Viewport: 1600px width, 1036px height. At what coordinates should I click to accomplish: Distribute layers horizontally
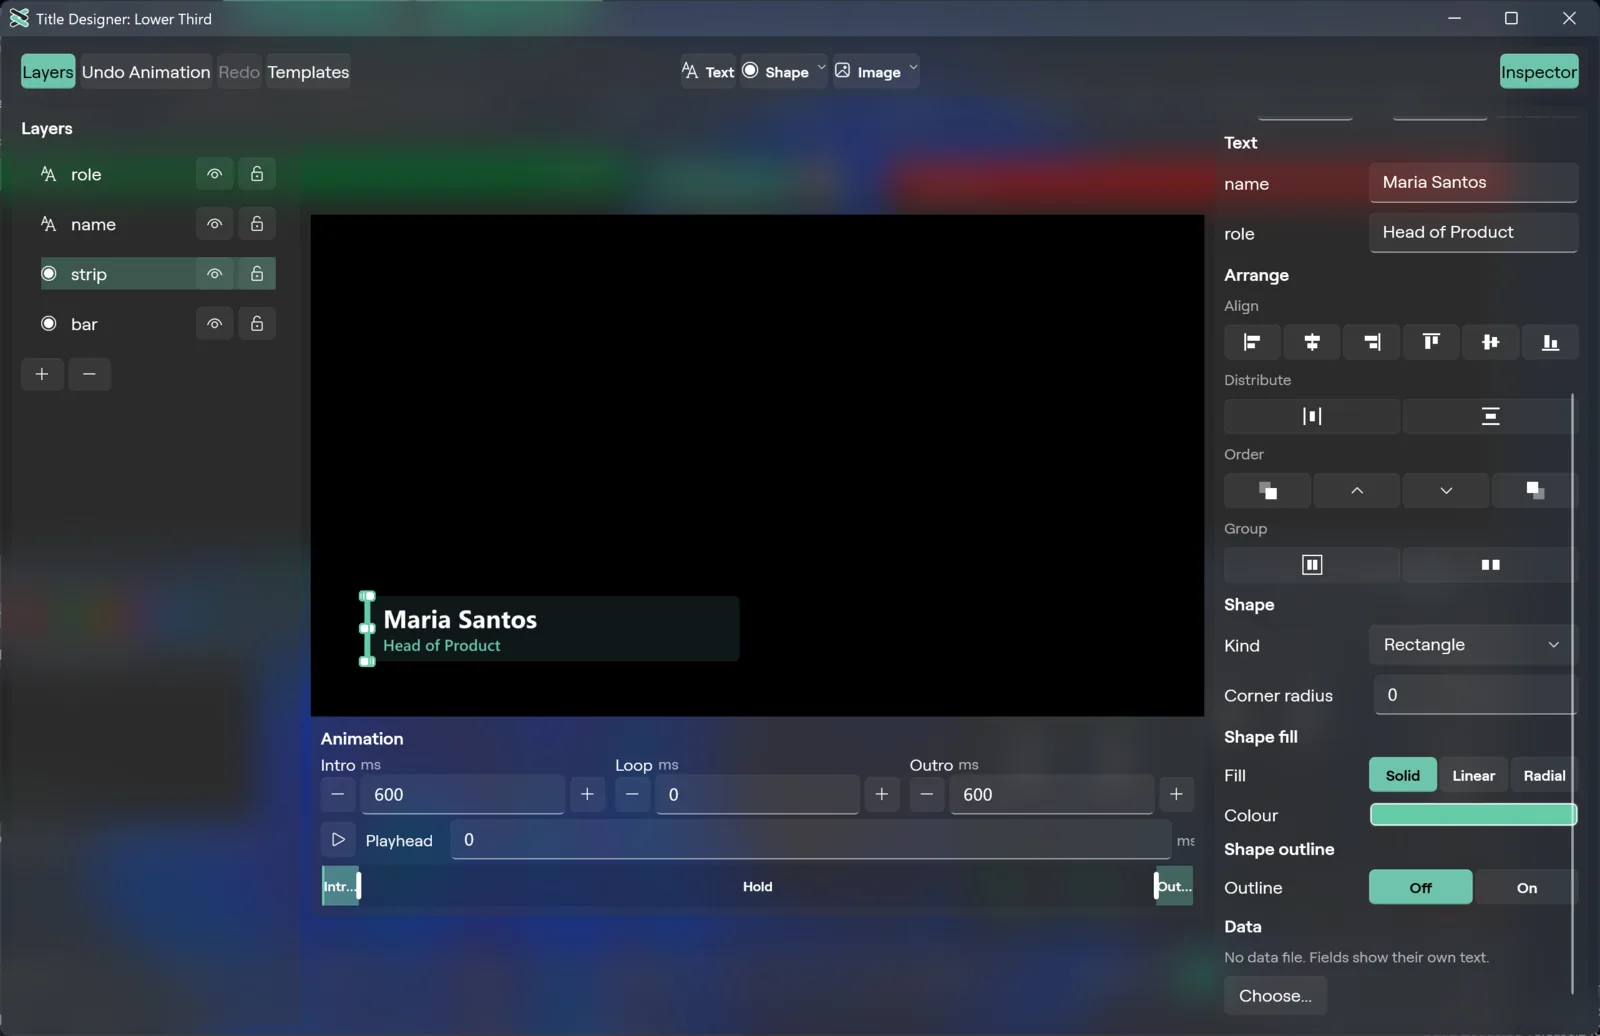pos(1312,416)
